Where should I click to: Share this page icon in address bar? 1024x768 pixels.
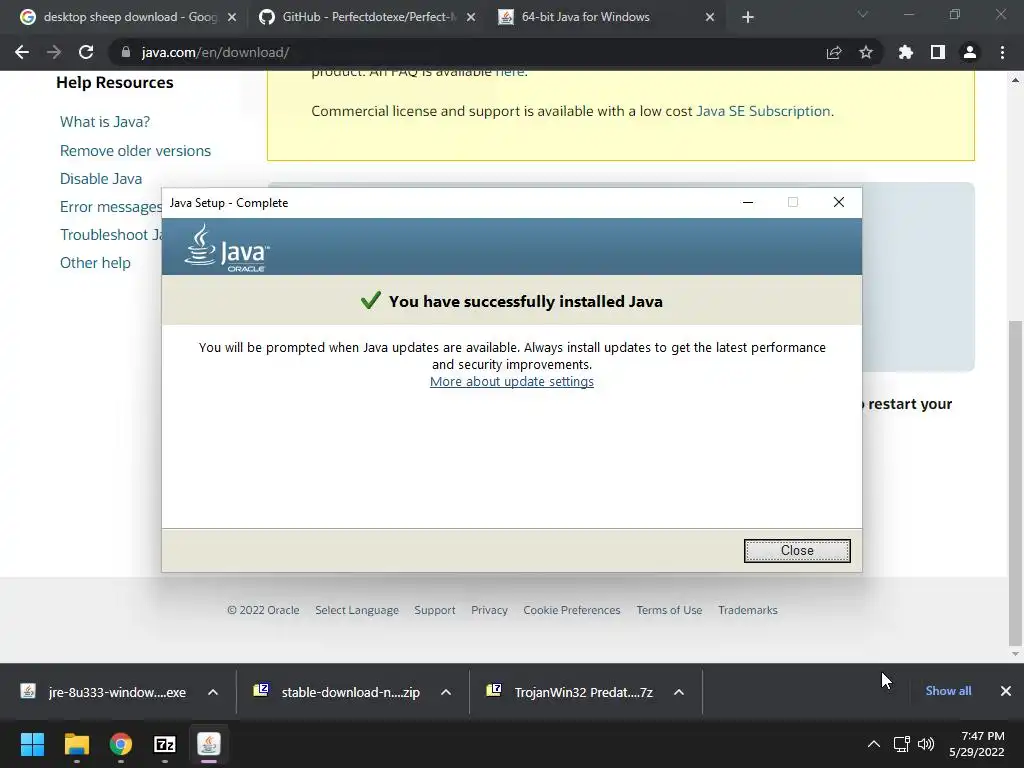834,52
